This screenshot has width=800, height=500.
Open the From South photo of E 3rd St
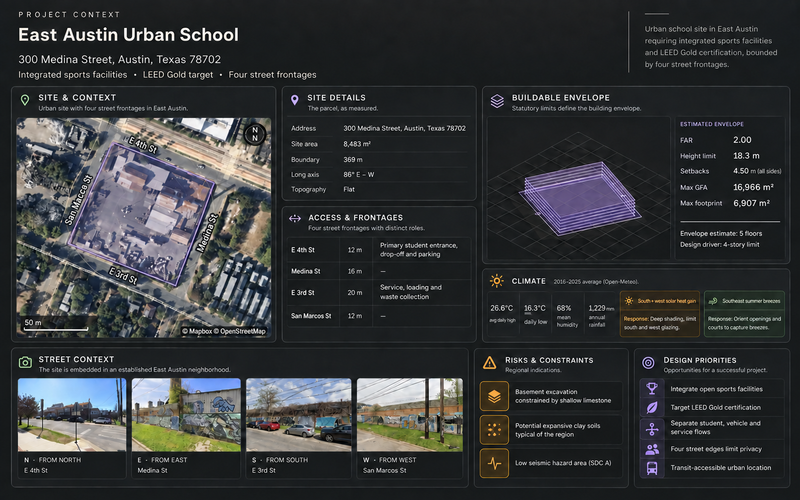pos(299,415)
